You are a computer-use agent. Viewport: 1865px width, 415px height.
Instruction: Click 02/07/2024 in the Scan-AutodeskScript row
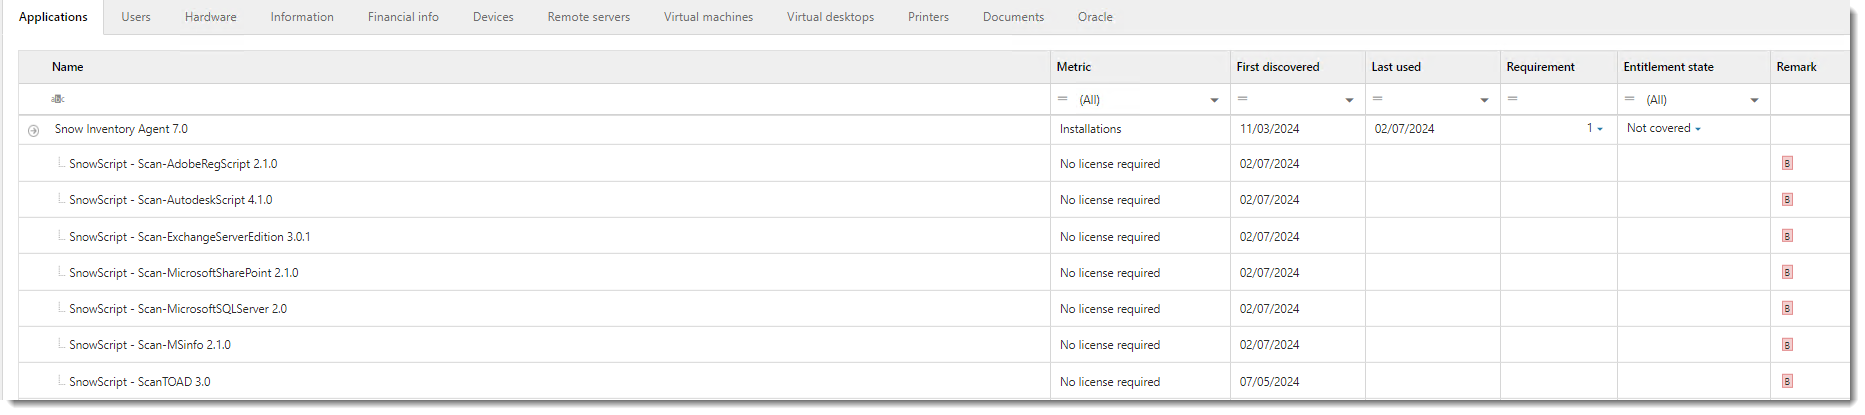pos(1269,200)
